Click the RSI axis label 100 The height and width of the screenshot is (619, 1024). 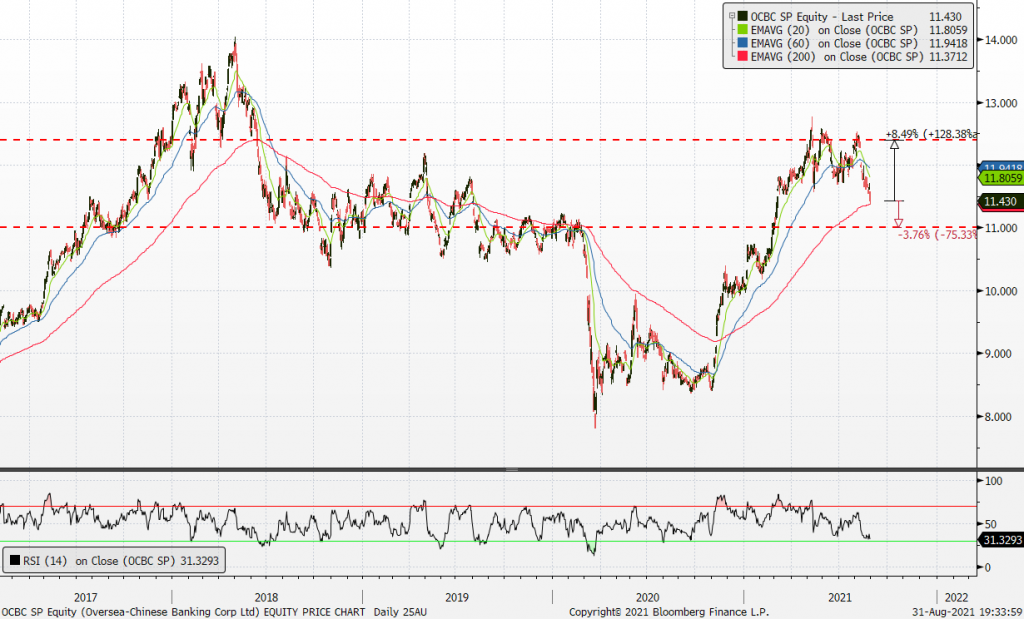(x=993, y=481)
